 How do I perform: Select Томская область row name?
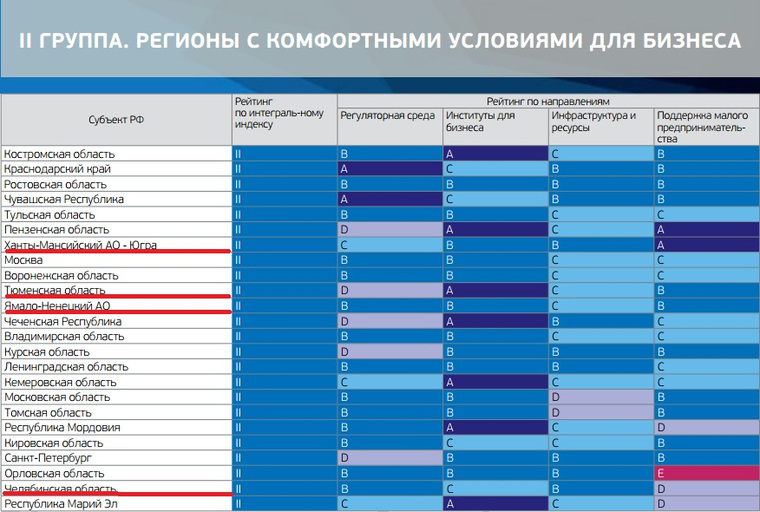(48, 413)
